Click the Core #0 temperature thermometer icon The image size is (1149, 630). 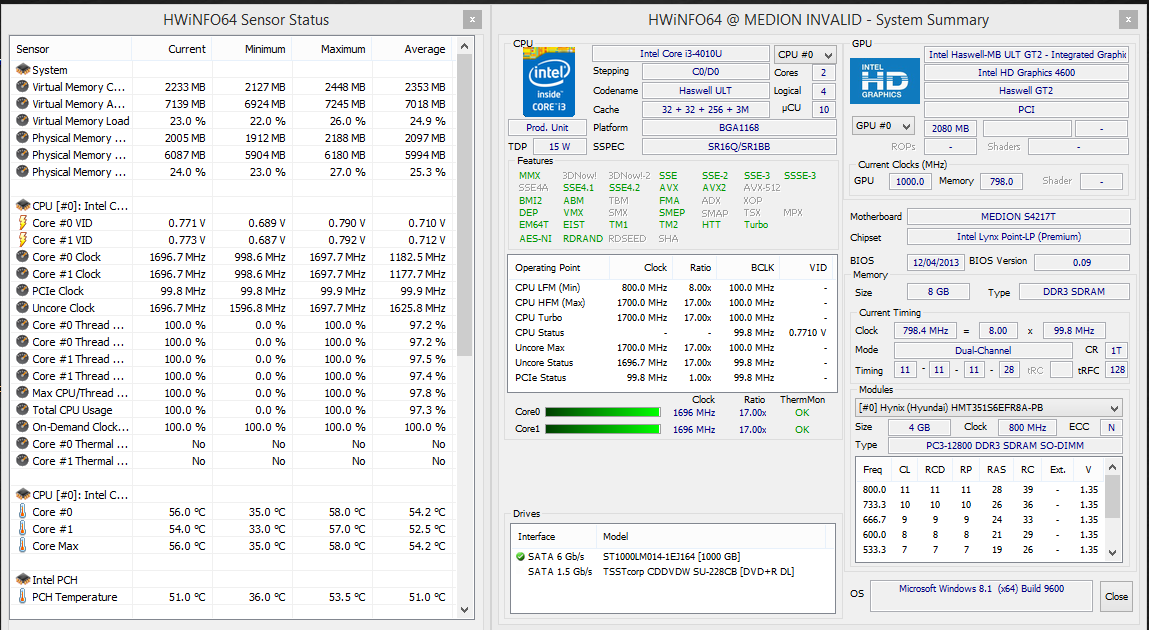pyautogui.click(x=23, y=511)
